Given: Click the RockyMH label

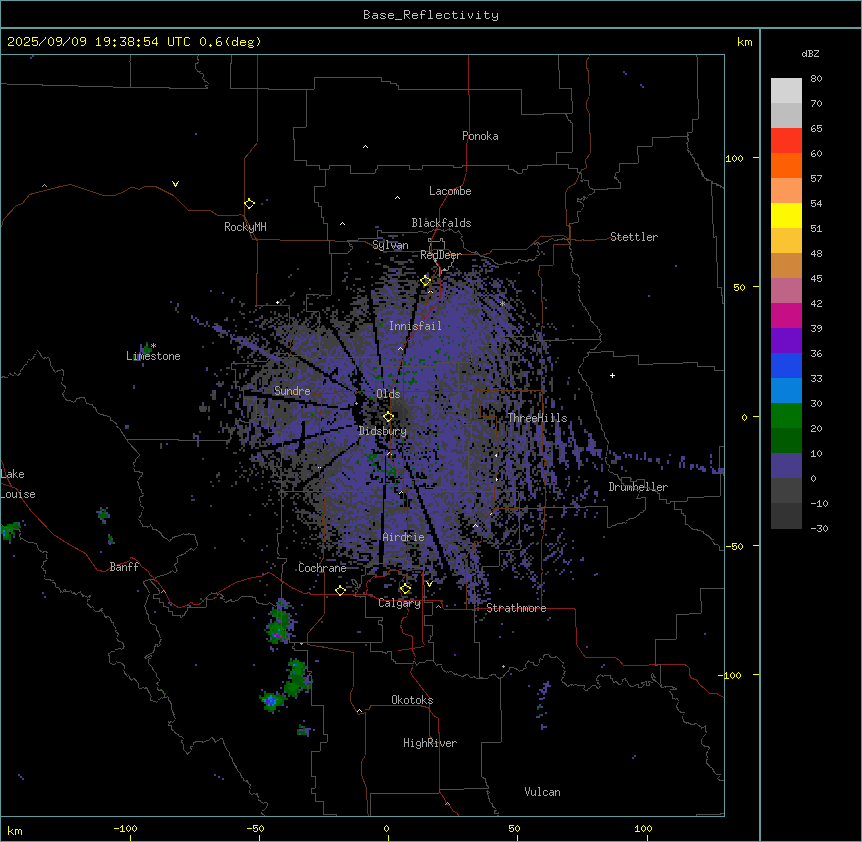Looking at the screenshot, I should [245, 227].
